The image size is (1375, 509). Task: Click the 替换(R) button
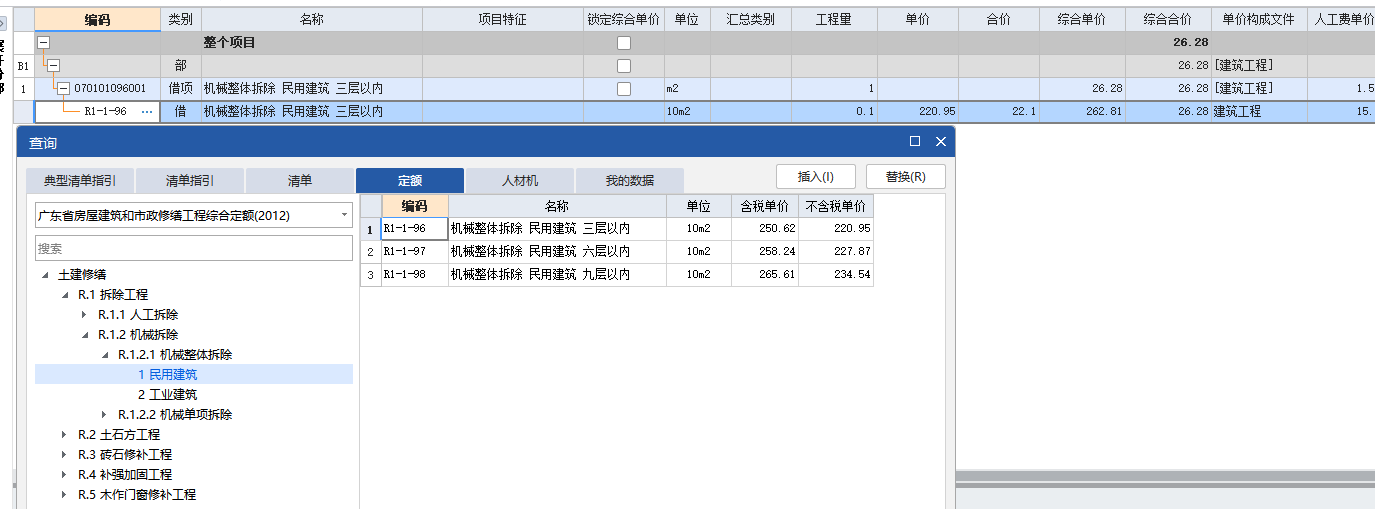[x=905, y=177]
